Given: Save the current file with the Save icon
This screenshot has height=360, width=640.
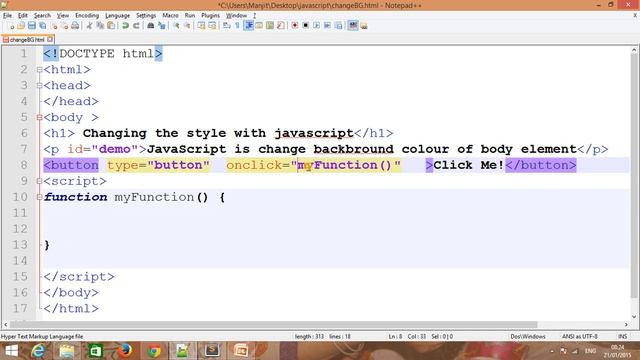Looking at the screenshot, I should pos(32,26).
